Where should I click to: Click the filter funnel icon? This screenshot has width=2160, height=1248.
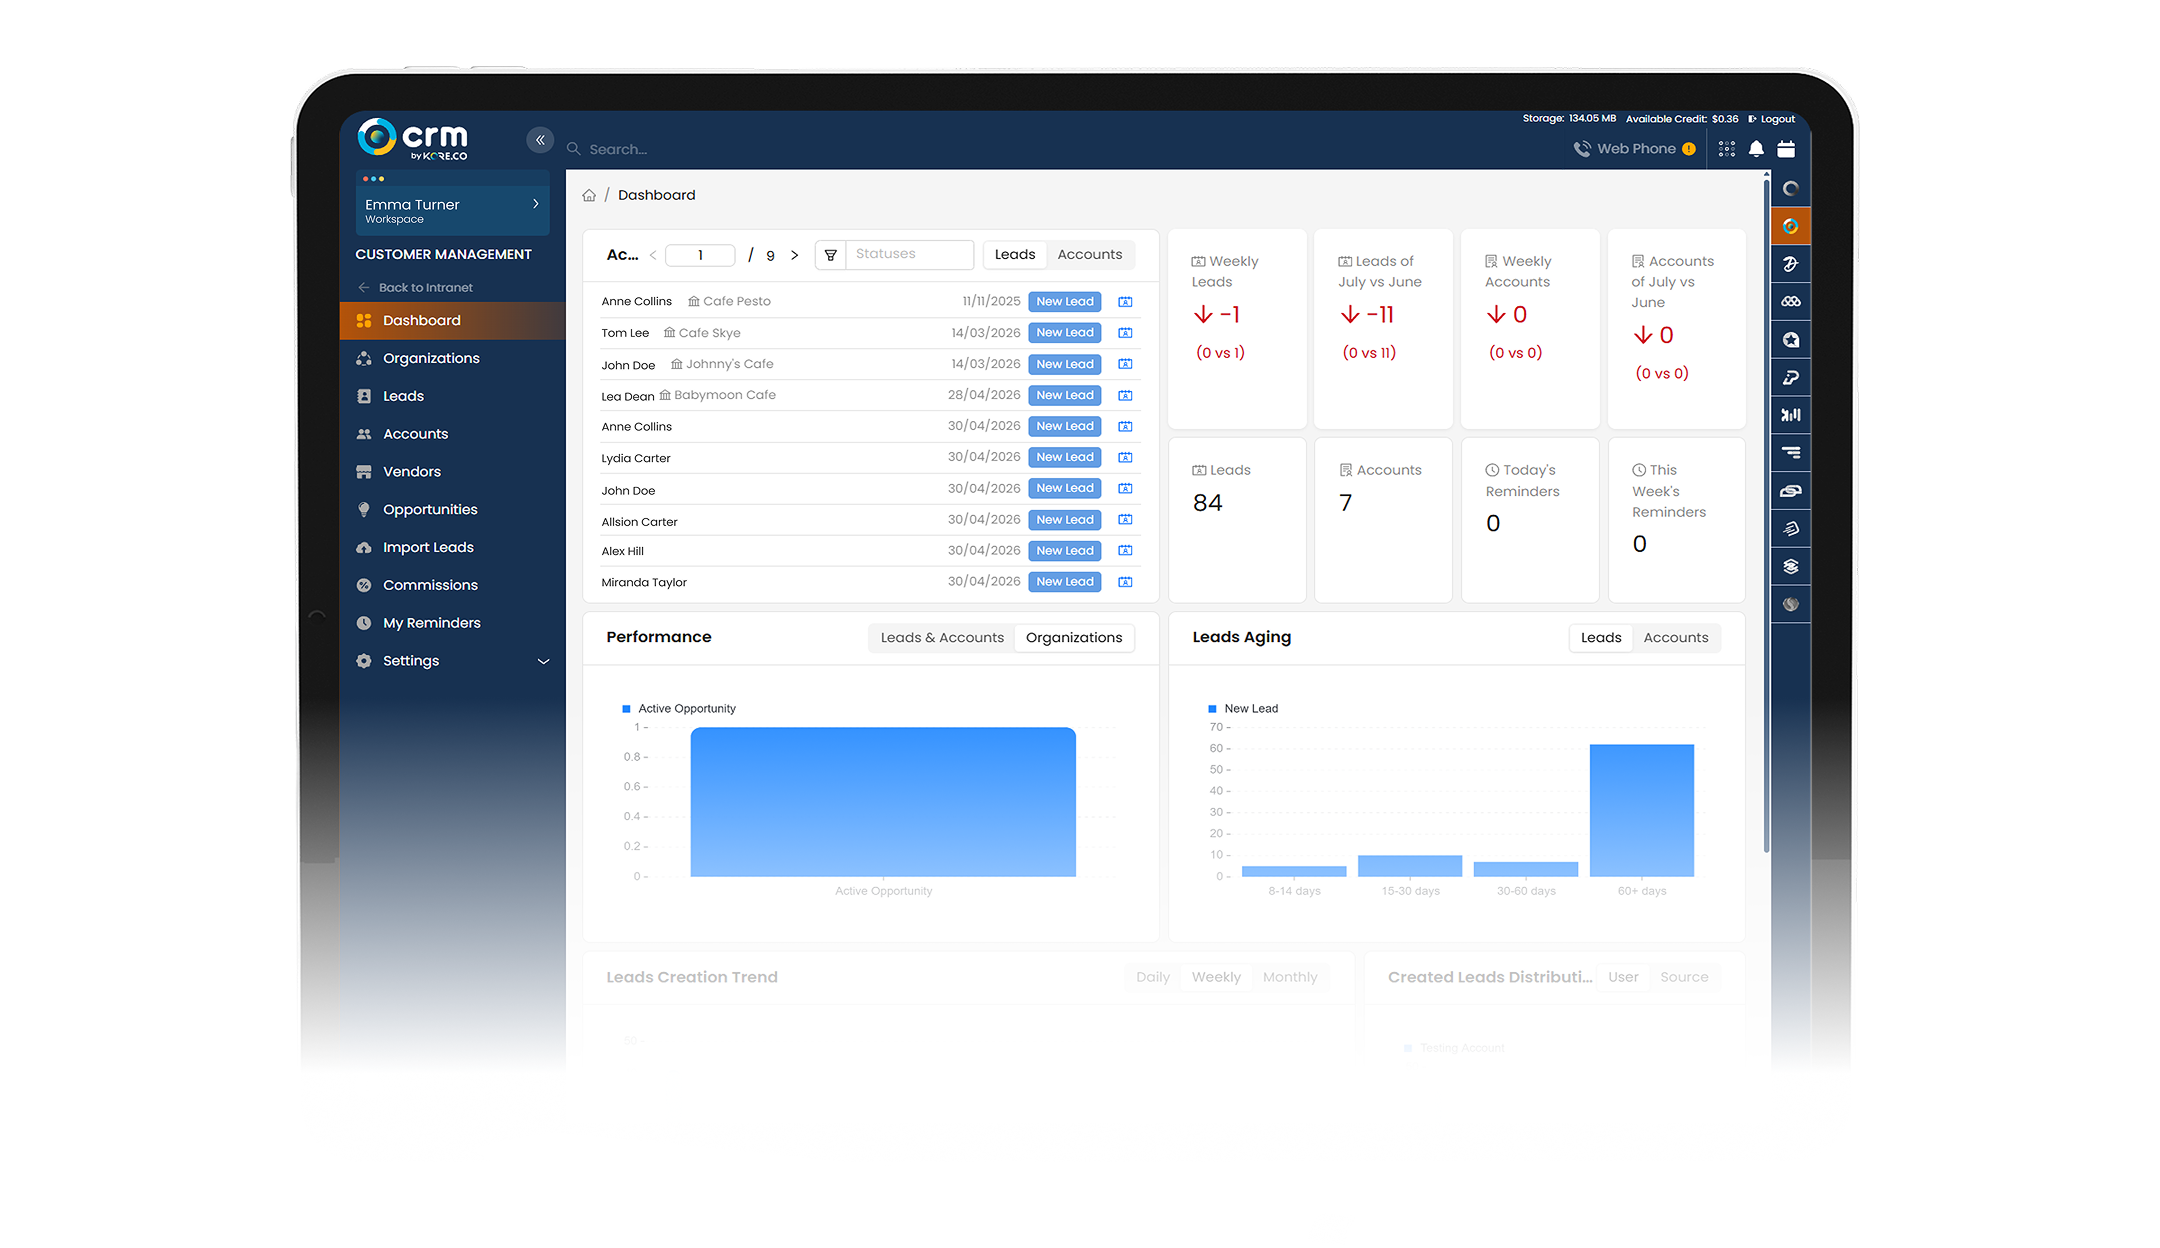(x=830, y=255)
